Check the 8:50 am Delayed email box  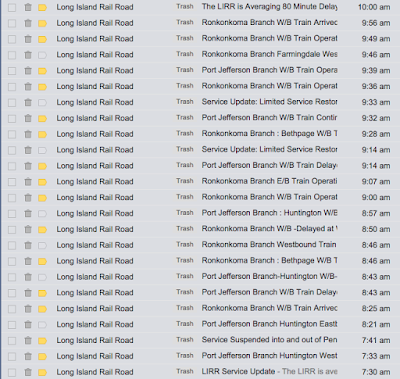[x=12, y=230]
